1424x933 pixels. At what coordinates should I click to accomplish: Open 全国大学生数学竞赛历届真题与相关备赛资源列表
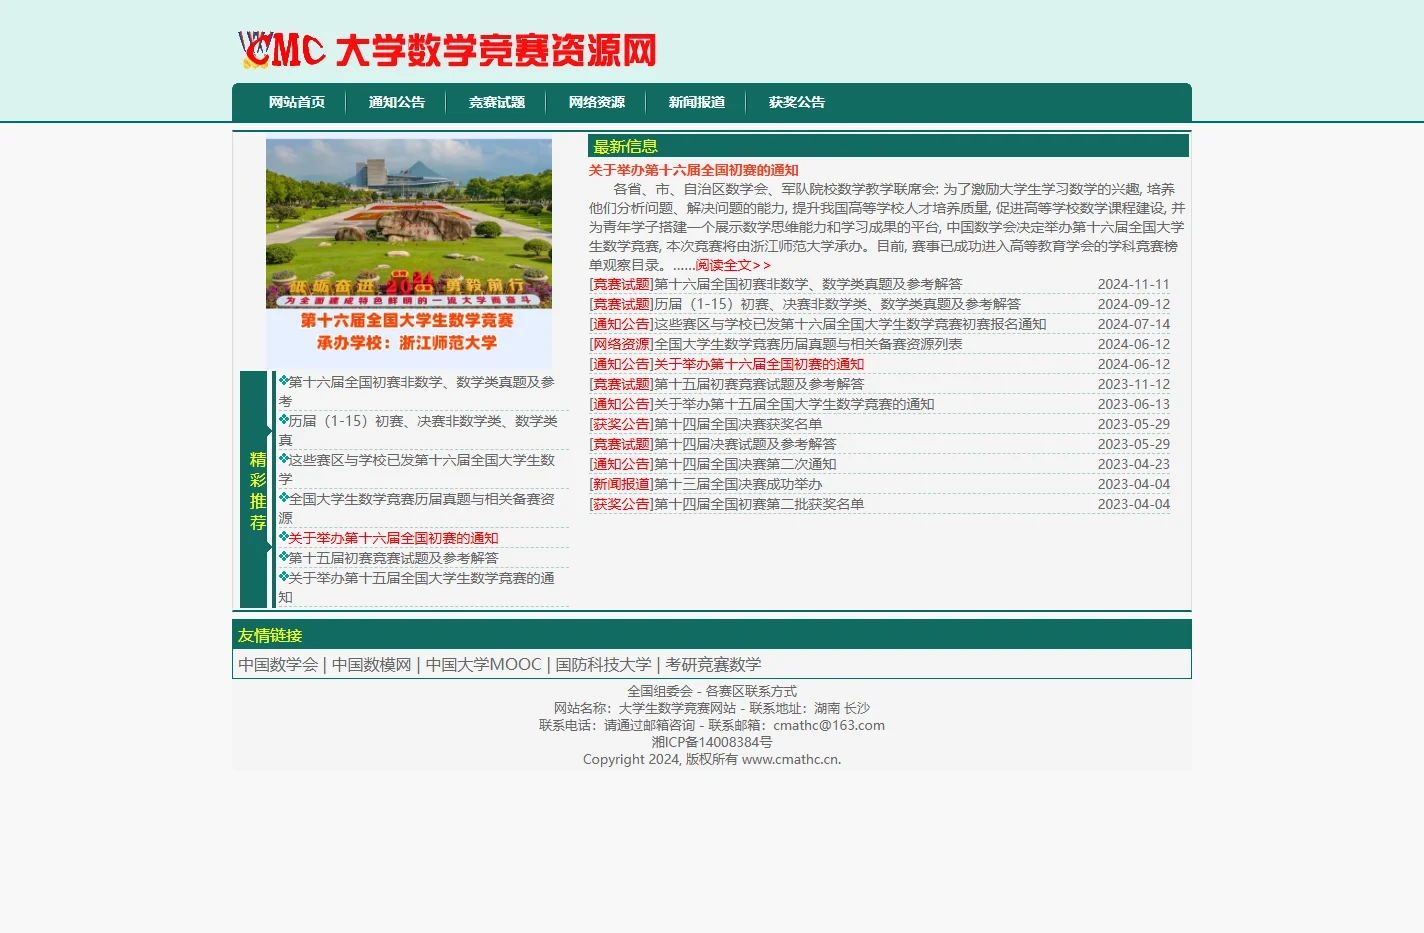coord(809,344)
